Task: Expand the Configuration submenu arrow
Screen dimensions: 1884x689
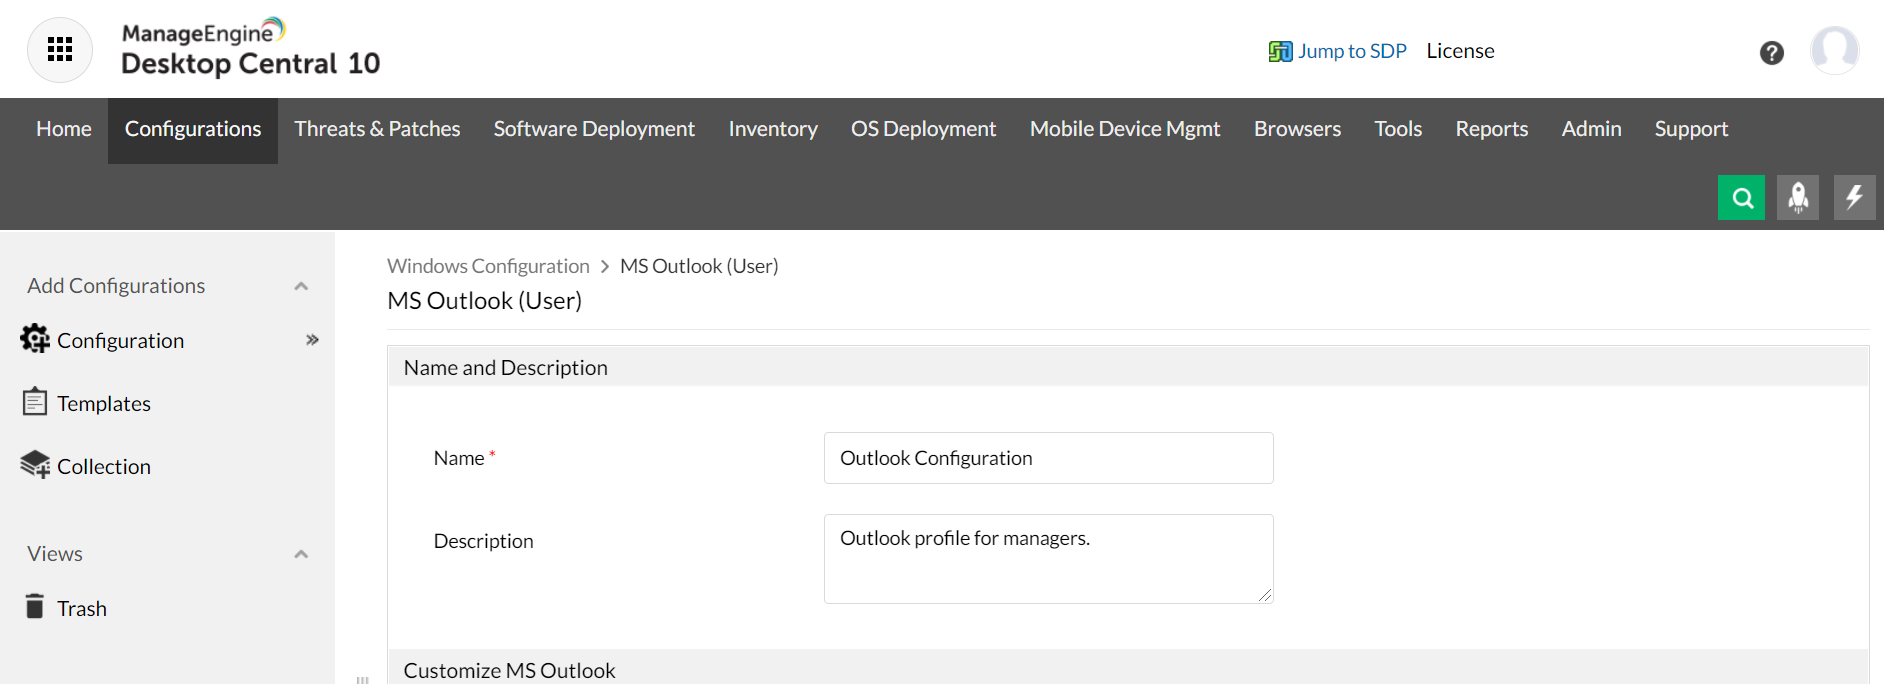Action: [x=312, y=340]
